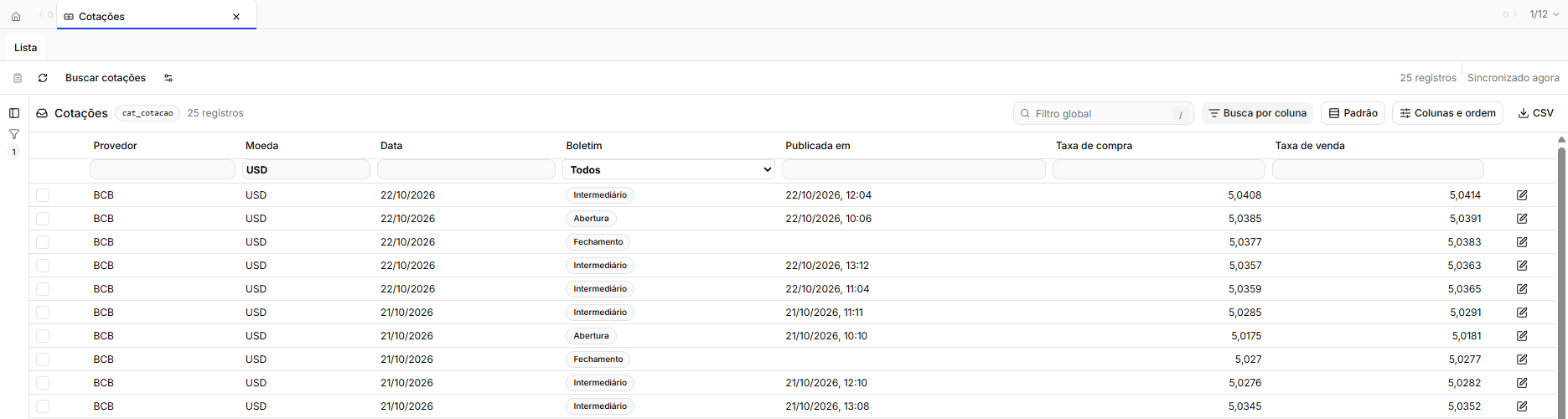Click the sale rate value 5,0352
1568x419 pixels.
pyautogui.click(x=1464, y=406)
